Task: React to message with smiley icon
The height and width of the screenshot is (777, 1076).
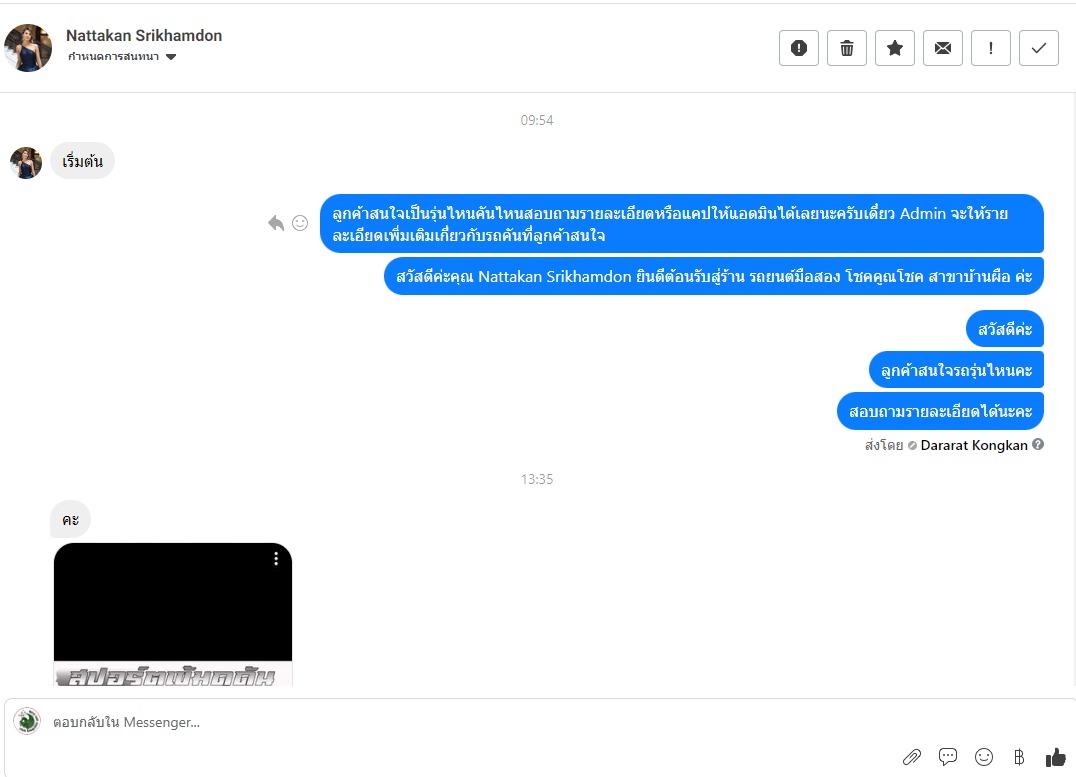Action: click(300, 223)
